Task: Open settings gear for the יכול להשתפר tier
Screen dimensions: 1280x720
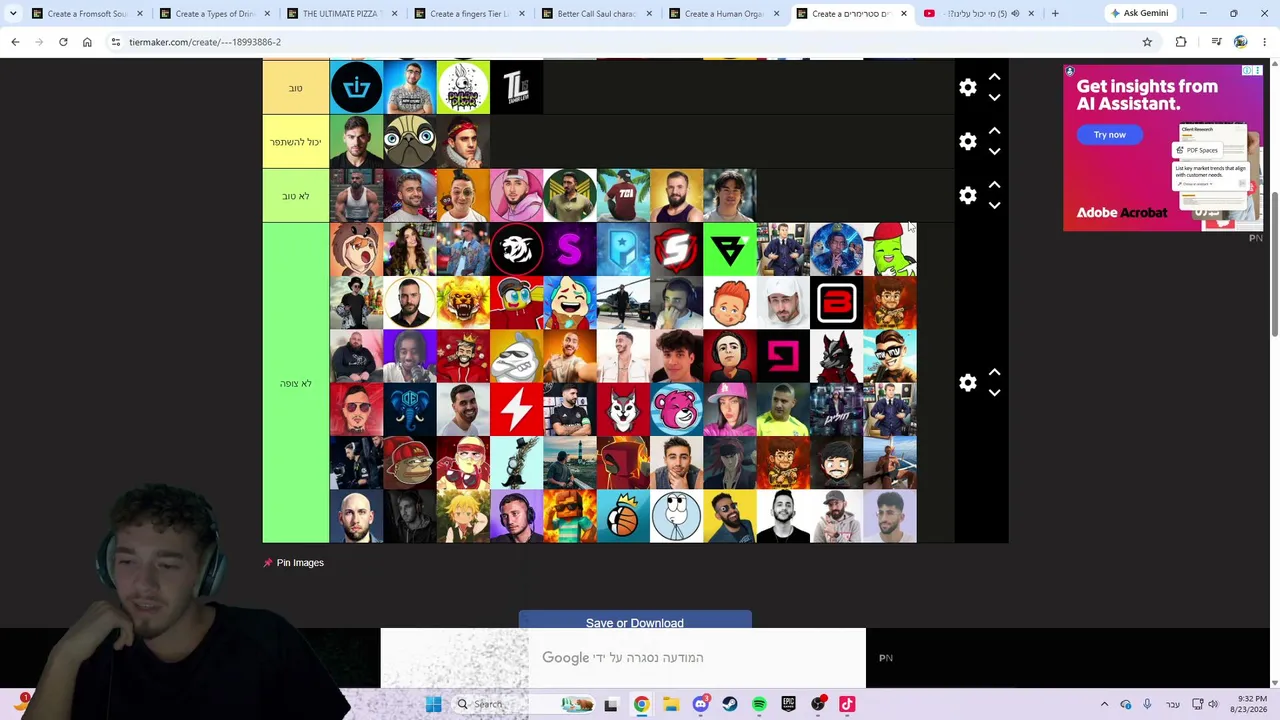Action: 967,141
